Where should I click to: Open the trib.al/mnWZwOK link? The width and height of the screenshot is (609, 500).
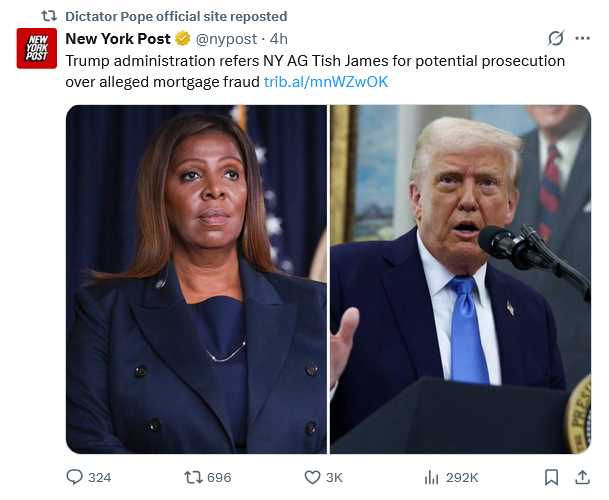click(x=326, y=82)
